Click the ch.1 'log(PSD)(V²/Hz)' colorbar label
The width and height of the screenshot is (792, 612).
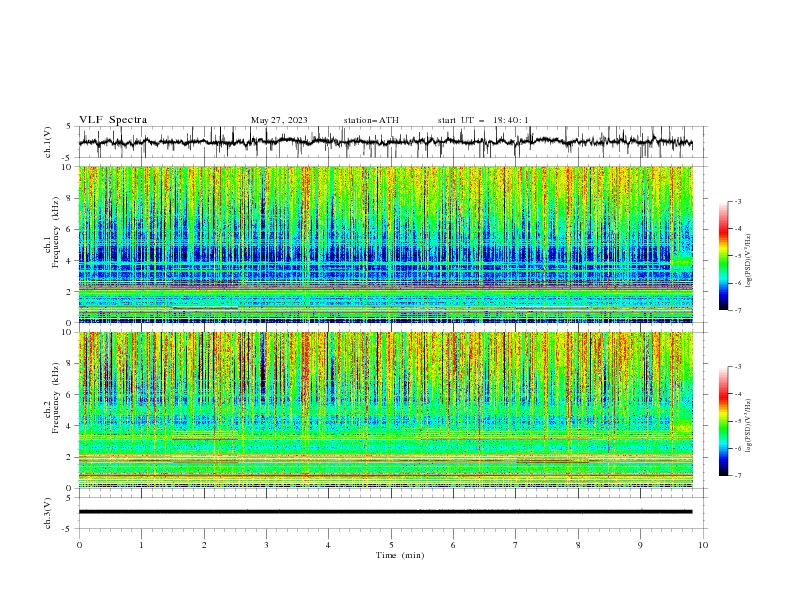coord(749,261)
